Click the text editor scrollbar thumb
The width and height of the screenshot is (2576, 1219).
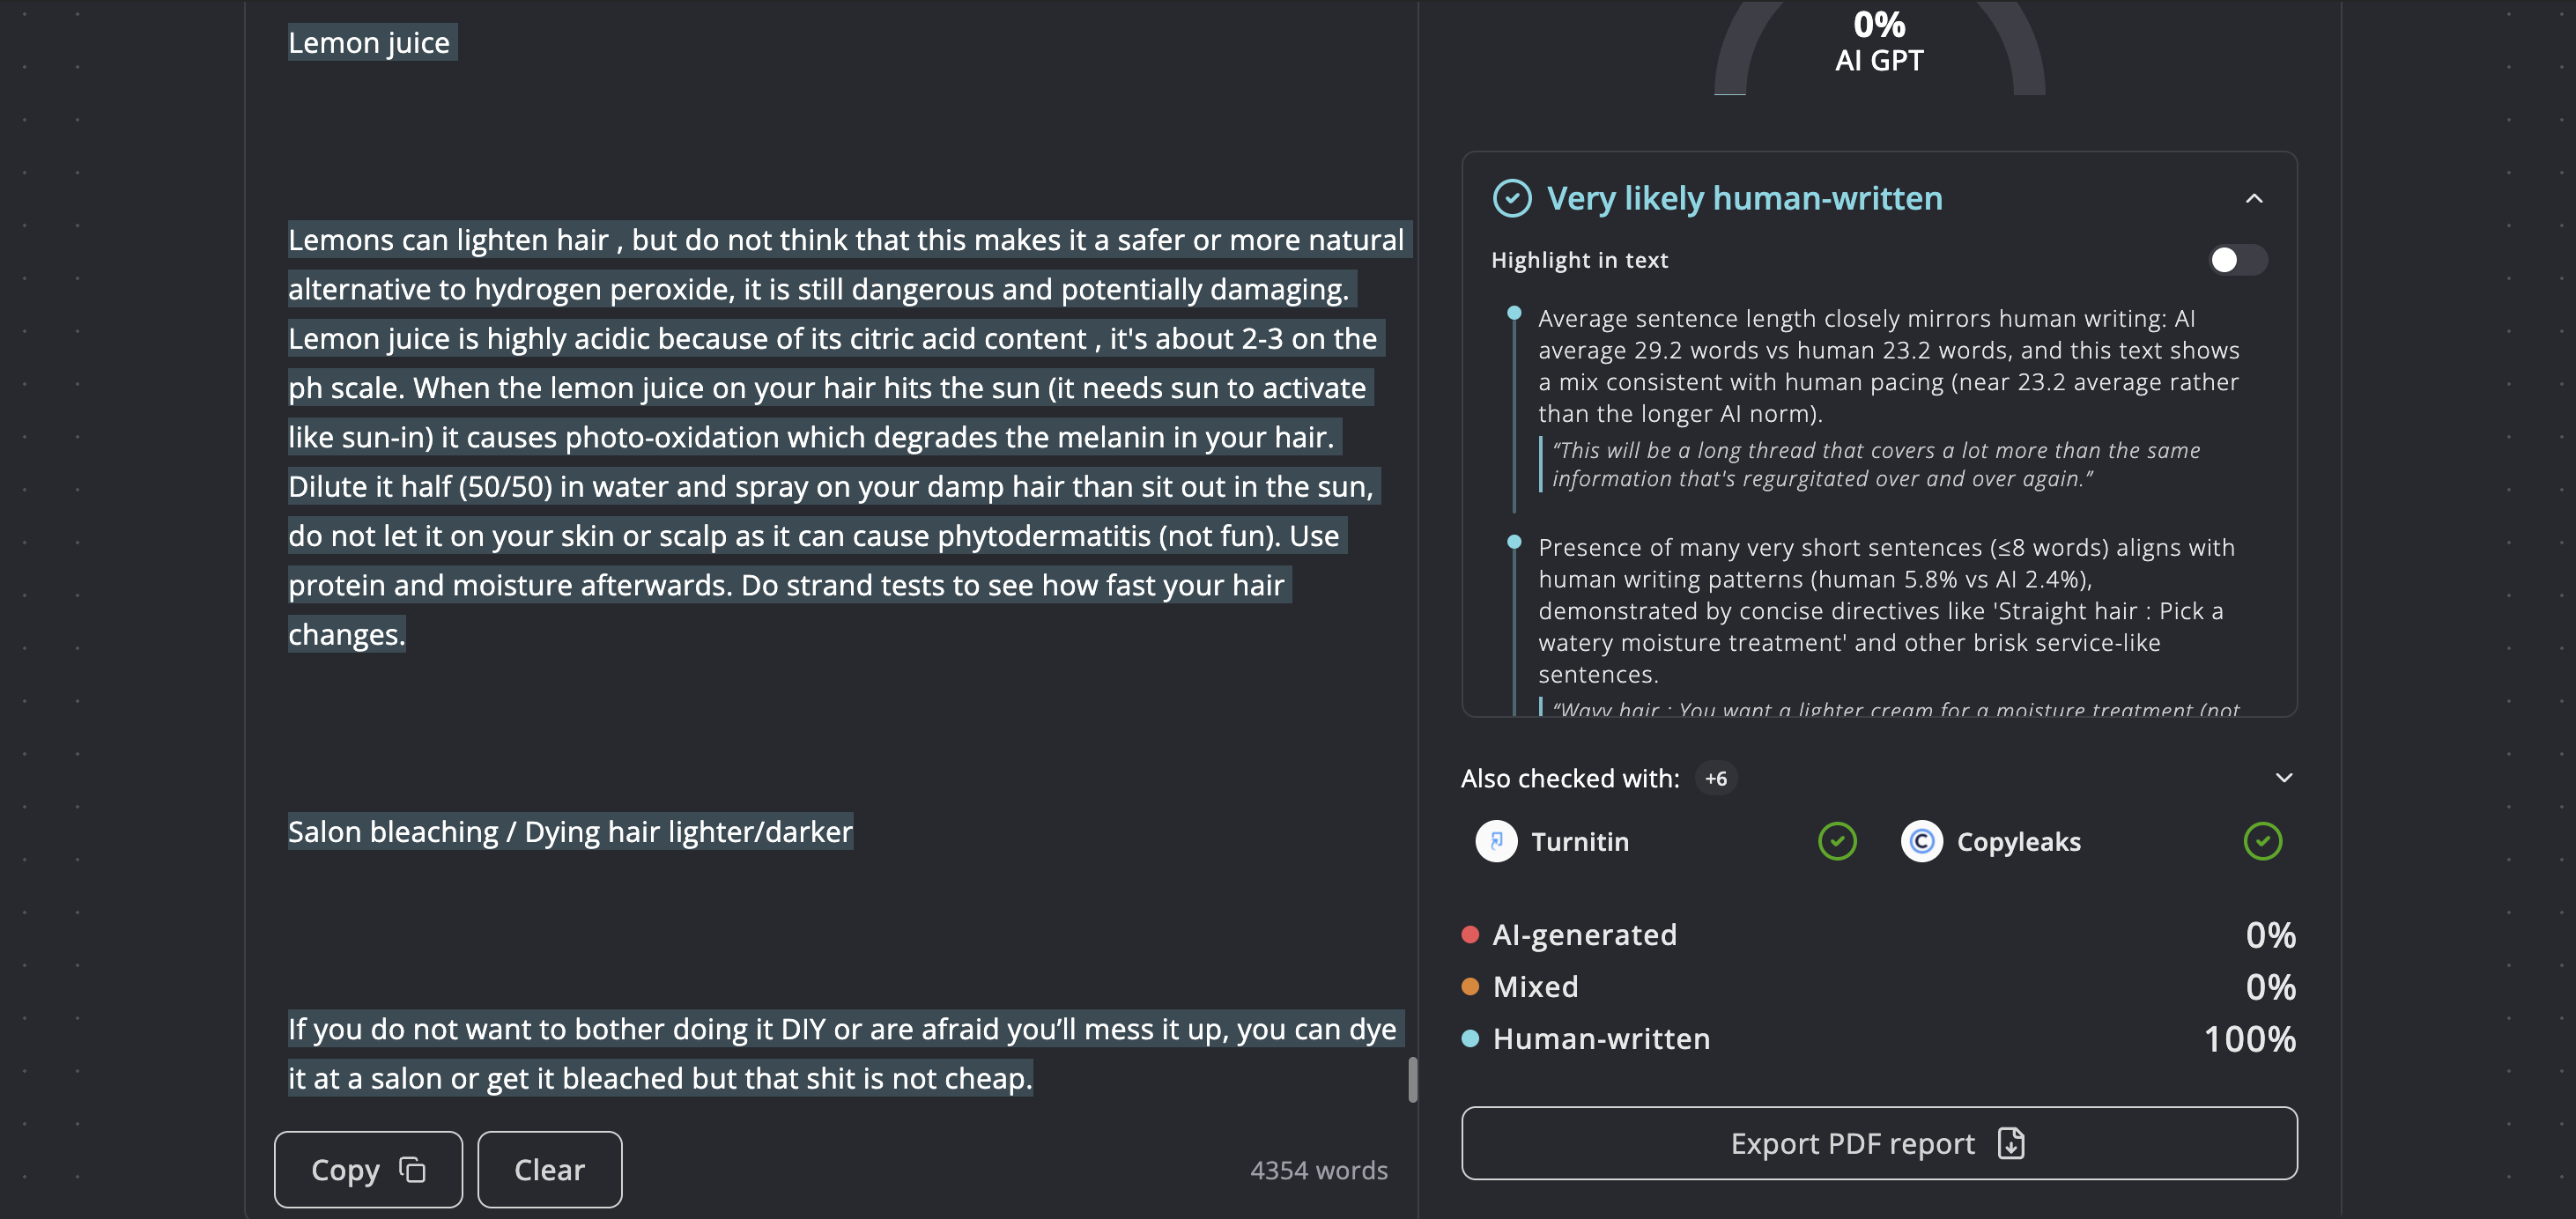coord(1412,1080)
